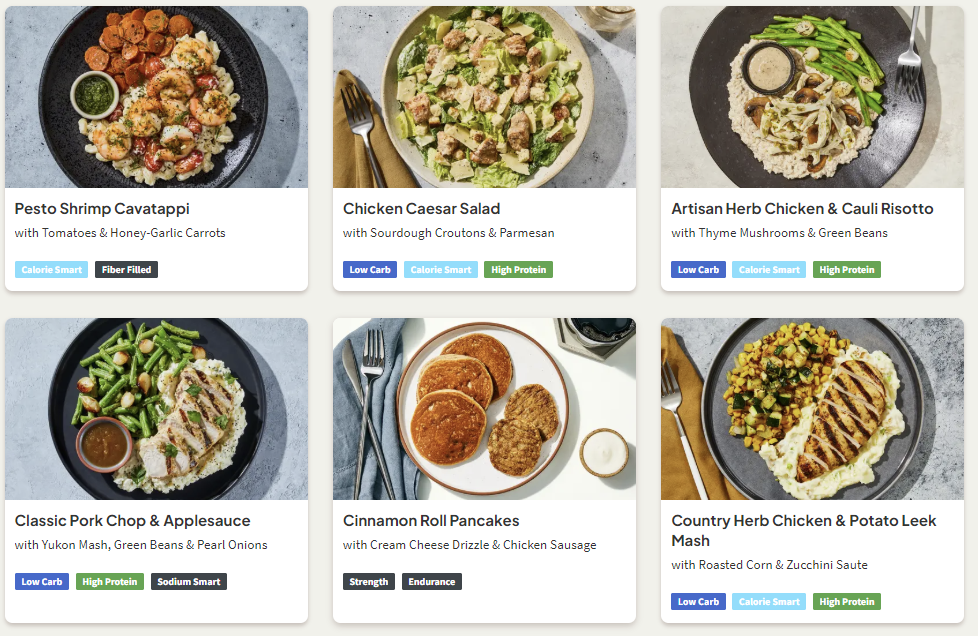Select Calorie Smart tag on Pesto Shrimp card
978x636 pixels.
point(52,269)
